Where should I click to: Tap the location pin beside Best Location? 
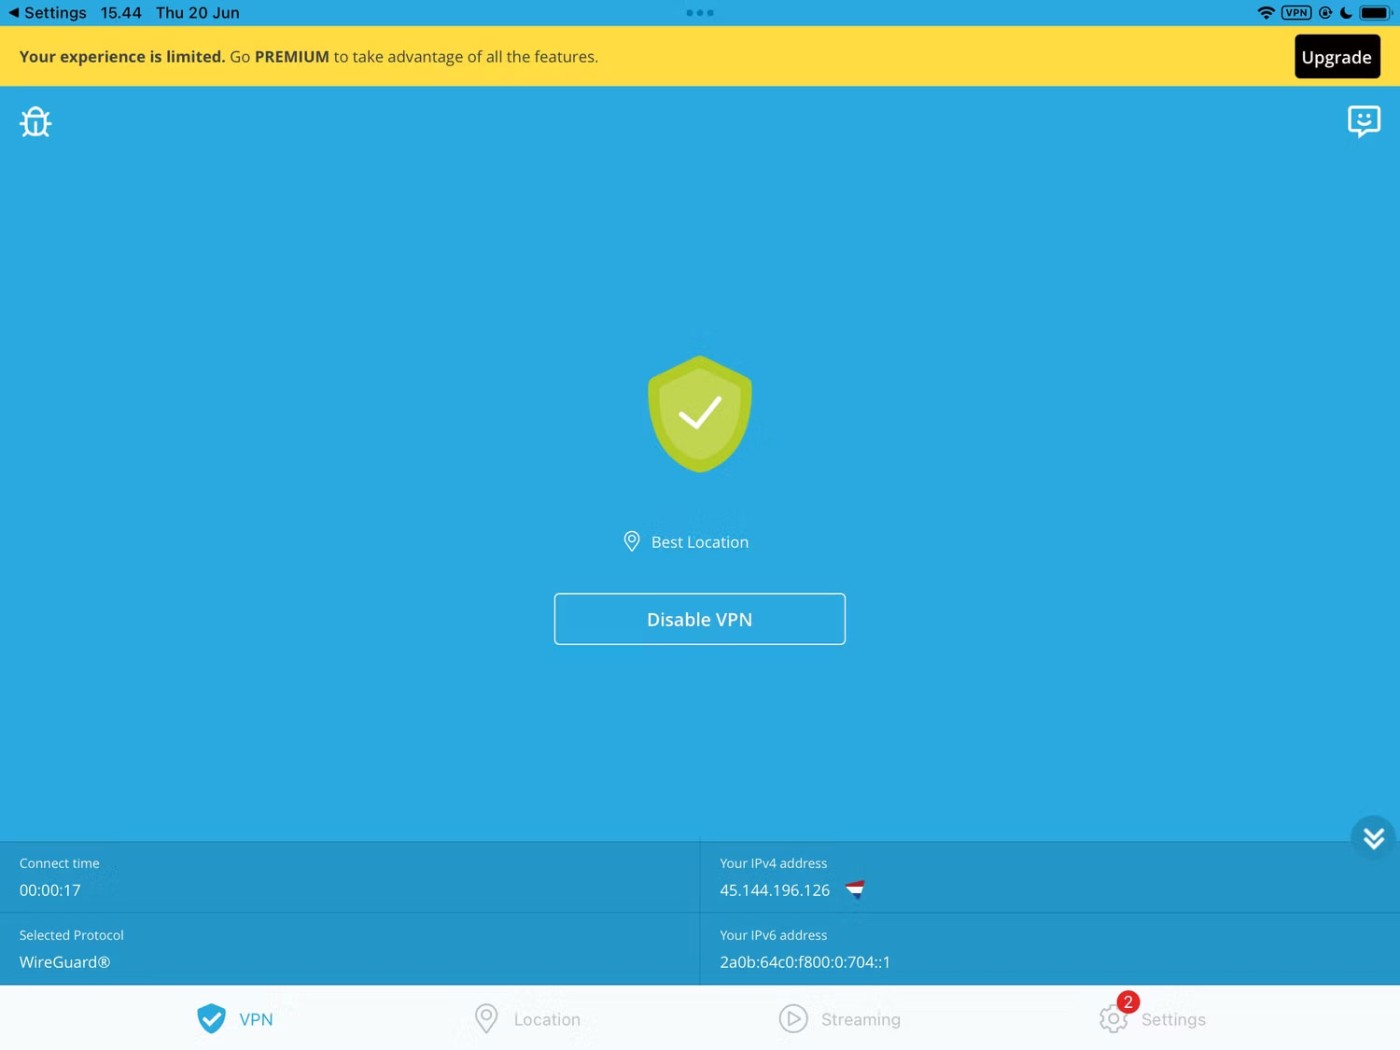tap(631, 542)
